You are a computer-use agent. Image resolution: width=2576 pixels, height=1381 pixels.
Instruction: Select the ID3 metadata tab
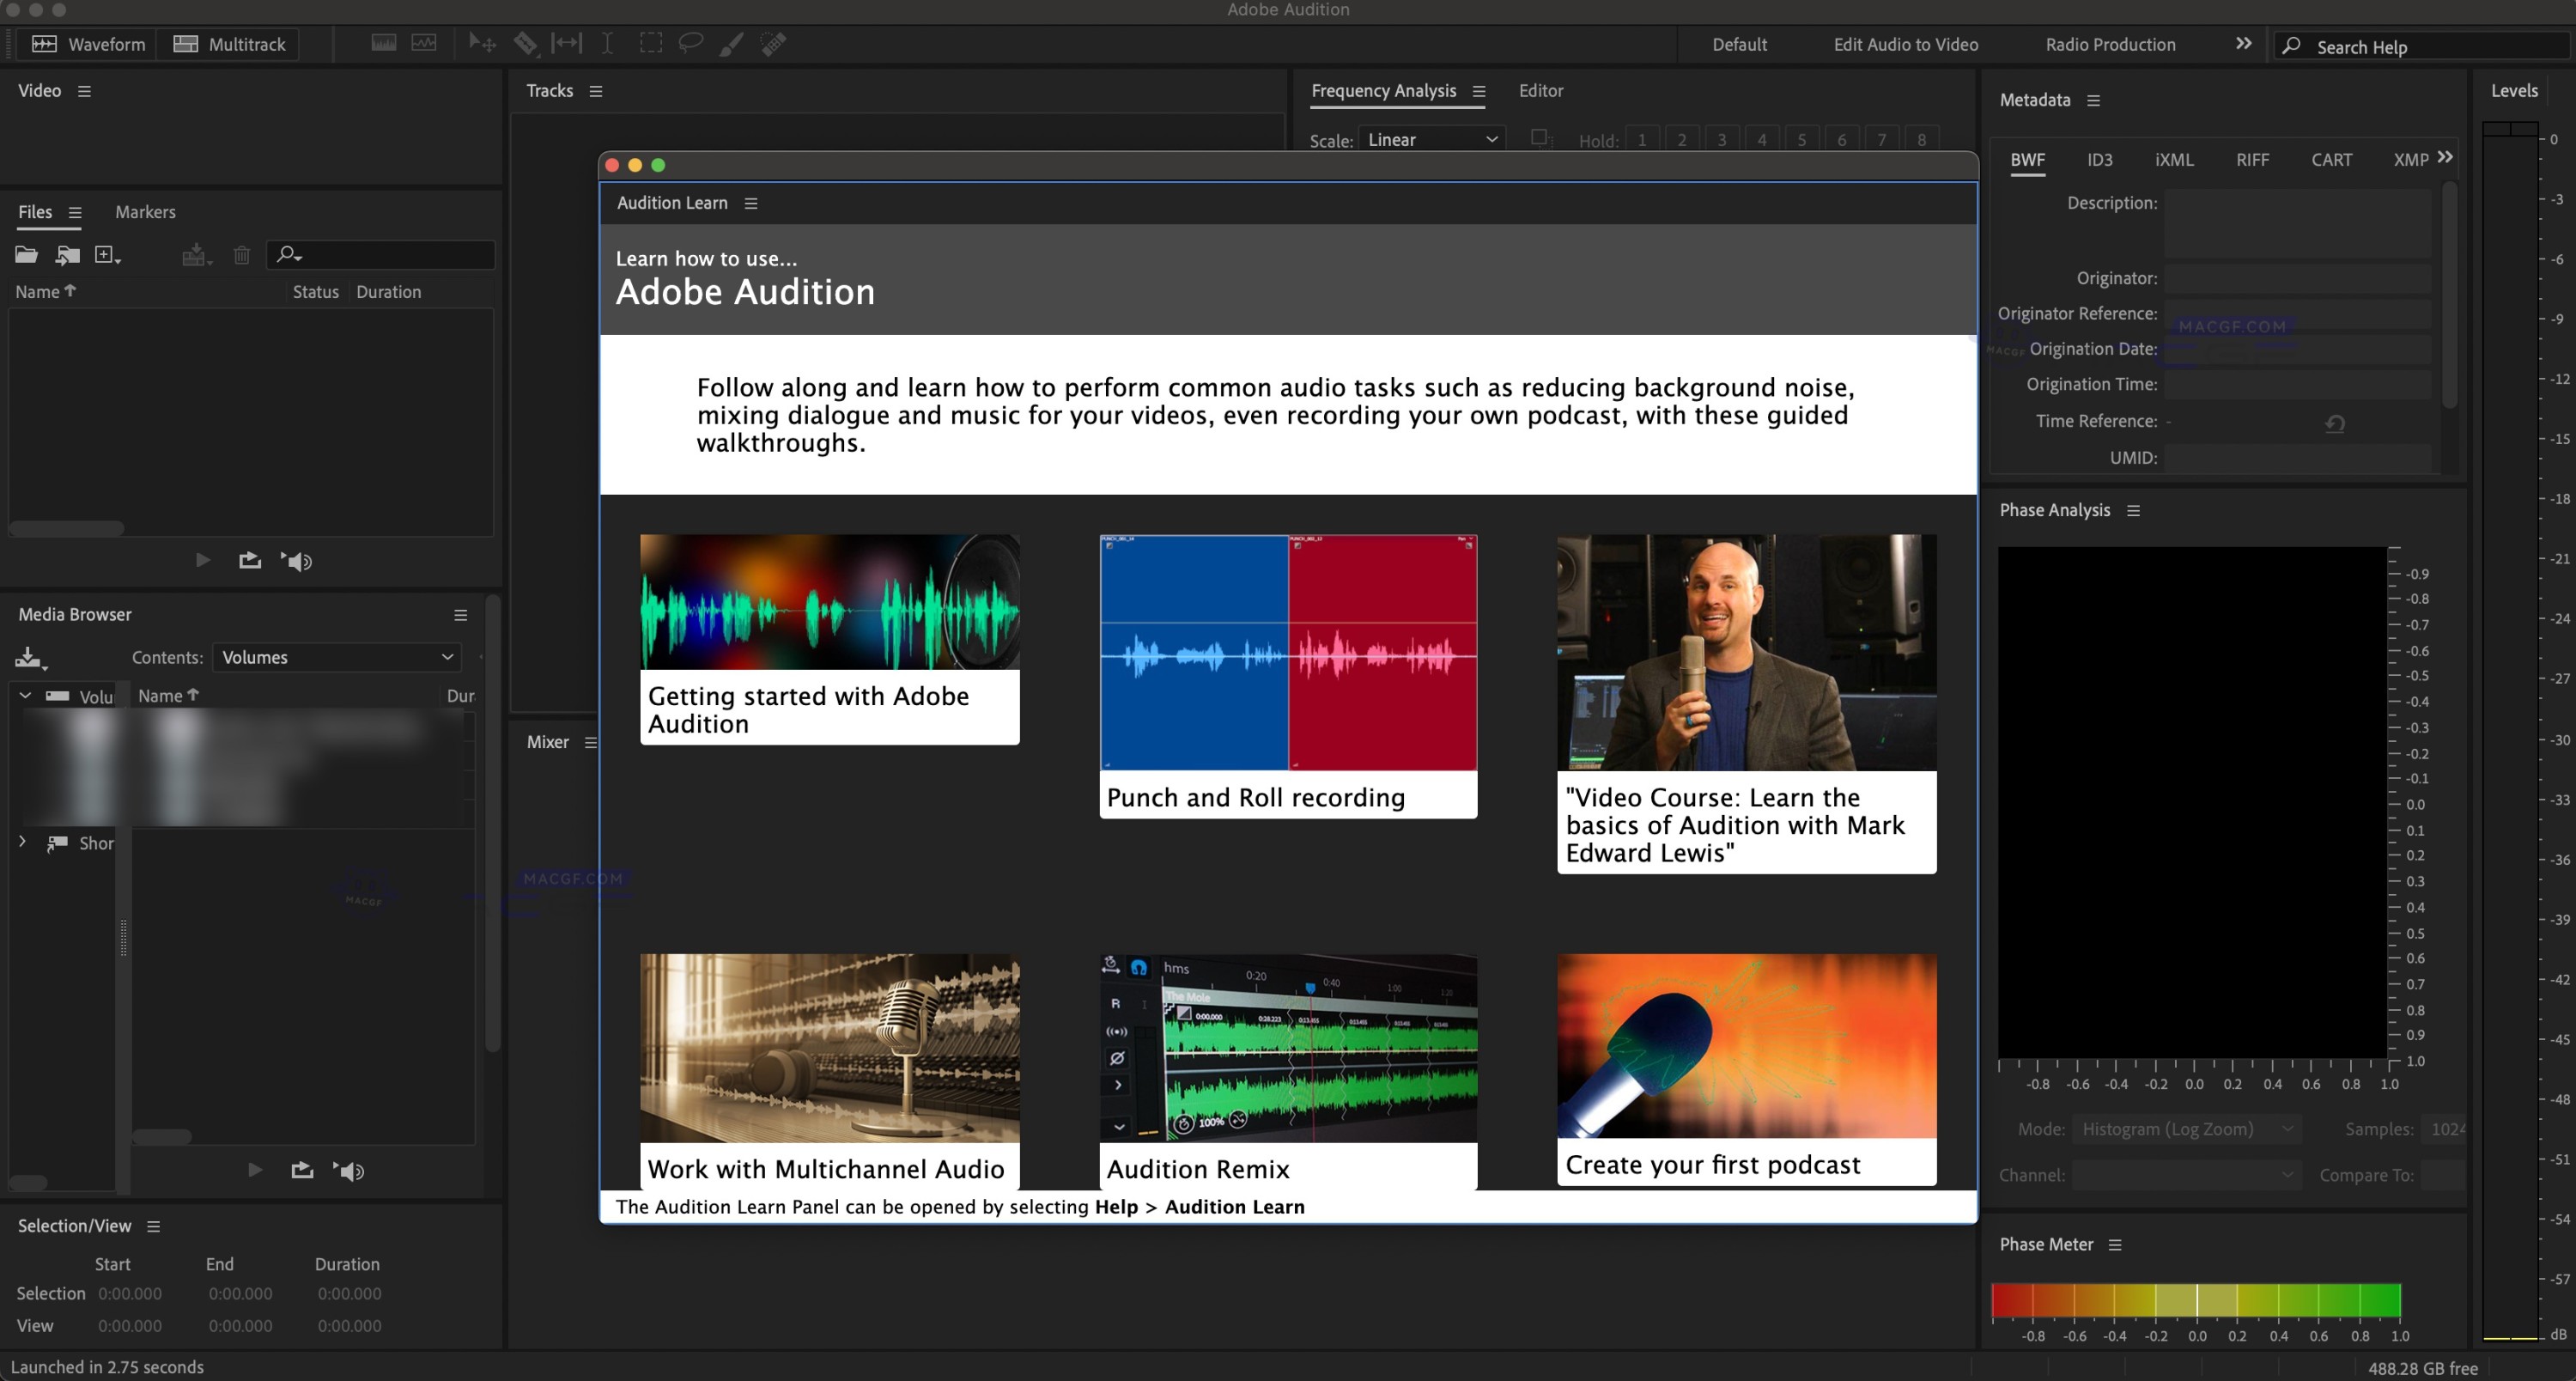click(x=2099, y=160)
